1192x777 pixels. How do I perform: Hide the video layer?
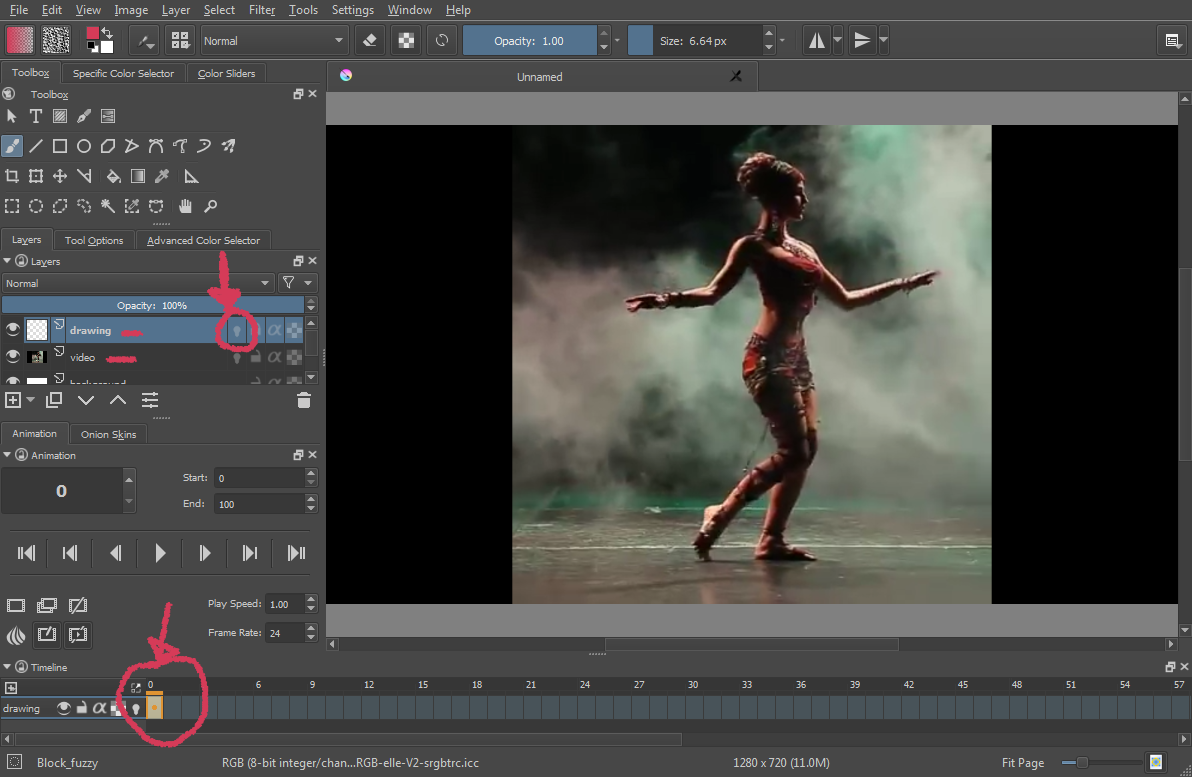(13, 357)
